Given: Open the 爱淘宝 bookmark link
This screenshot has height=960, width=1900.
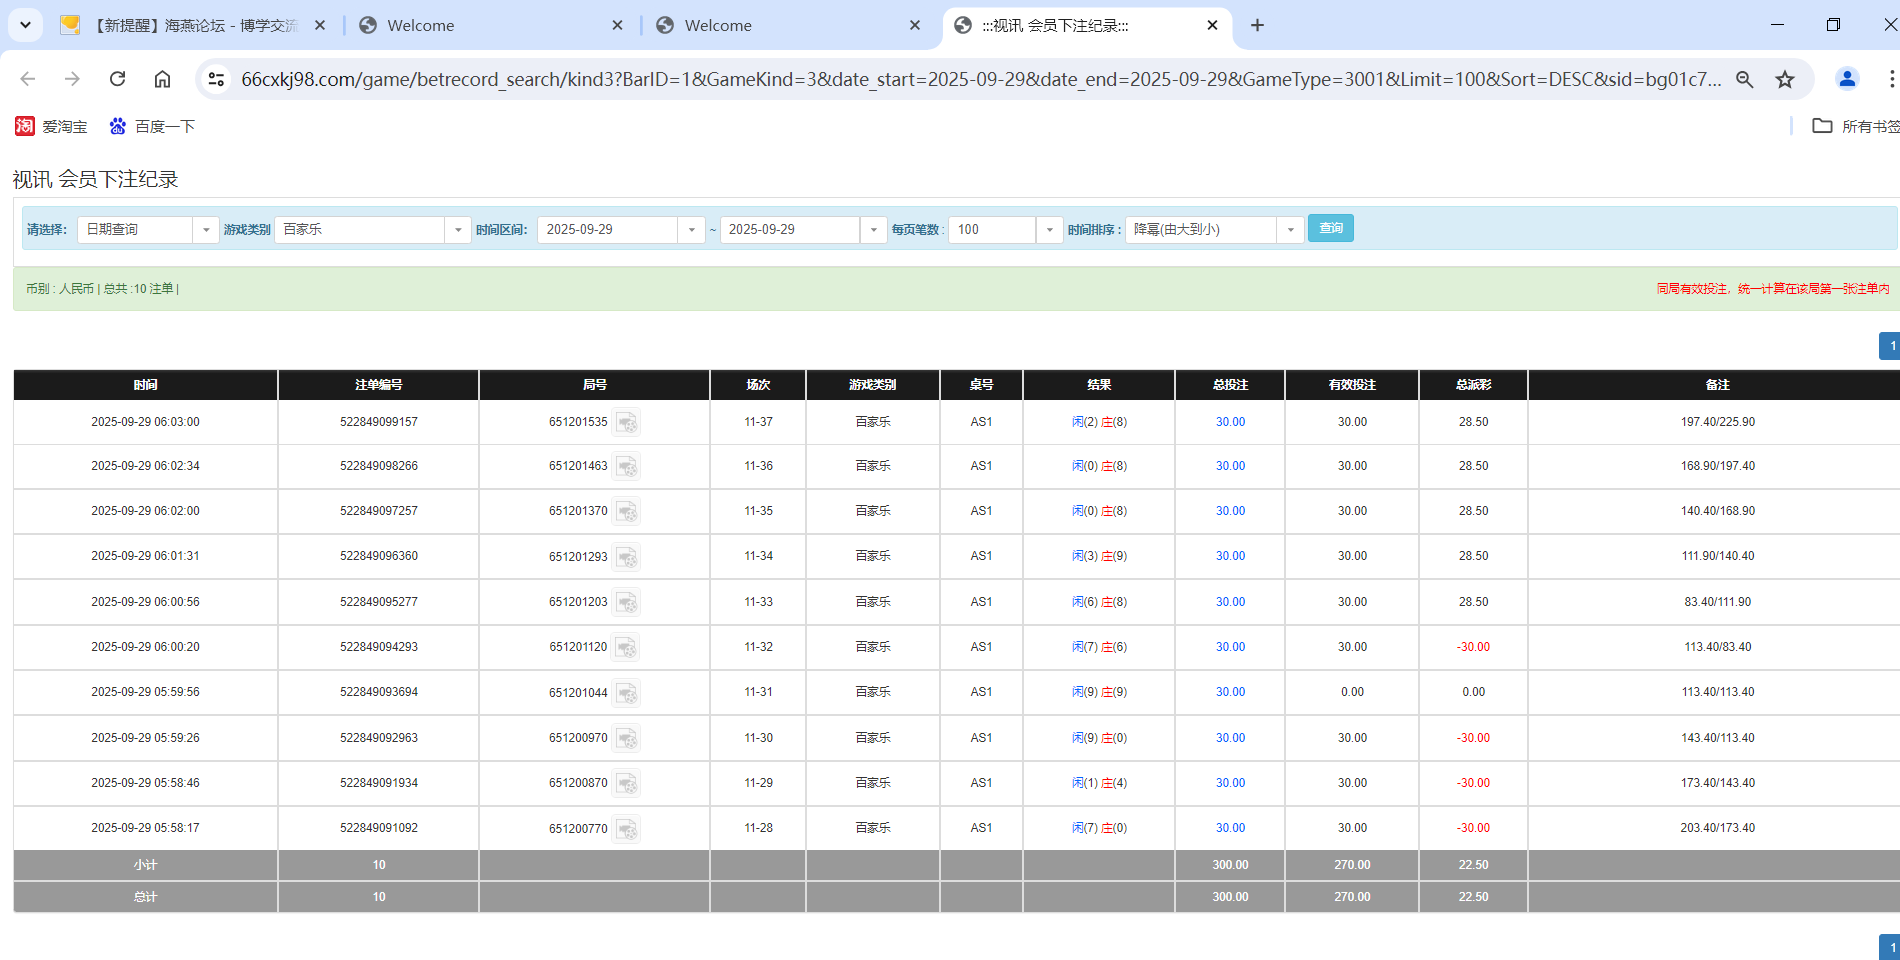Looking at the screenshot, I should 50,126.
